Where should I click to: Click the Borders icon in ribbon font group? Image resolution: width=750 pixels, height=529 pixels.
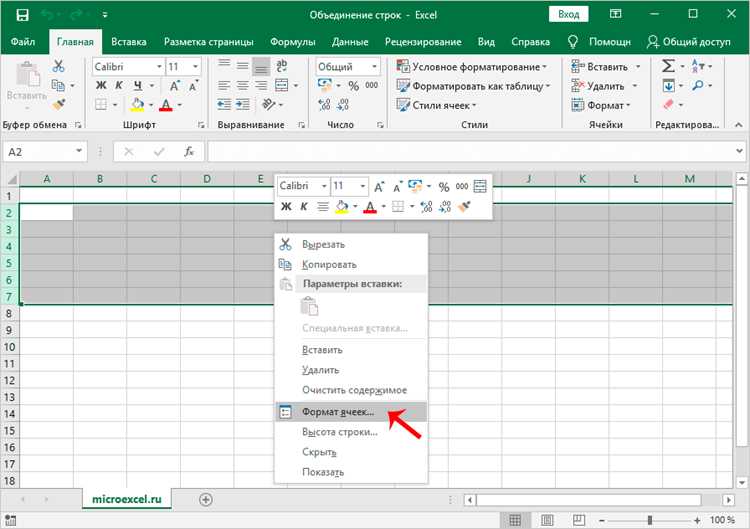click(x=101, y=104)
